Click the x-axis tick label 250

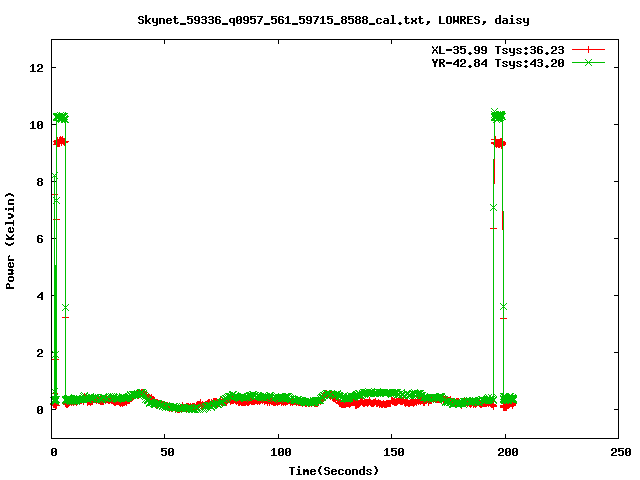(620, 452)
